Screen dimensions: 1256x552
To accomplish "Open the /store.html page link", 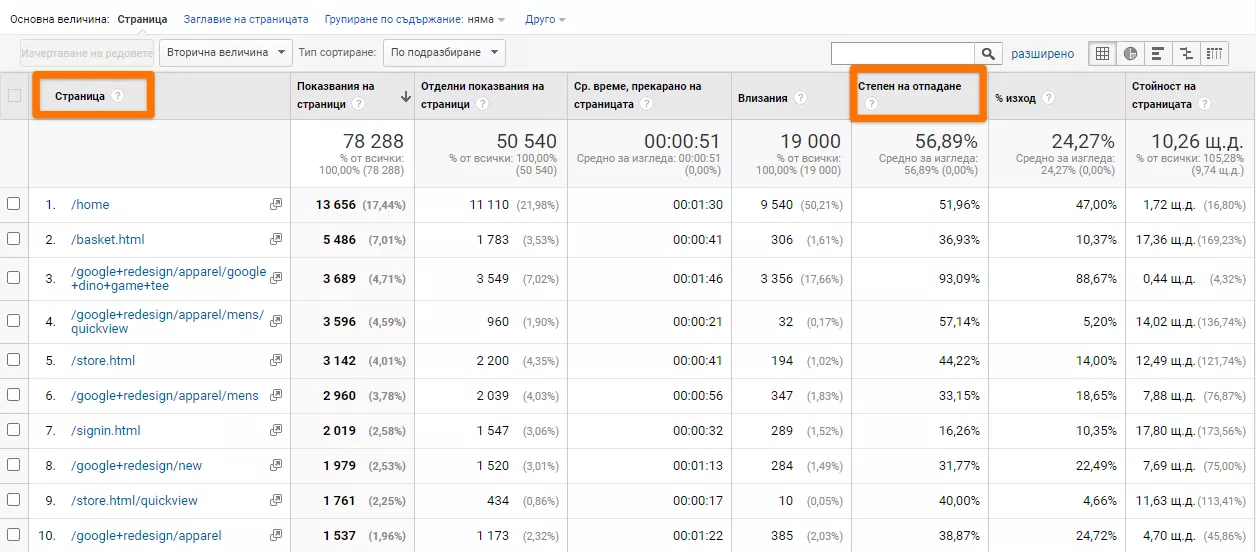I will coord(103,360).
